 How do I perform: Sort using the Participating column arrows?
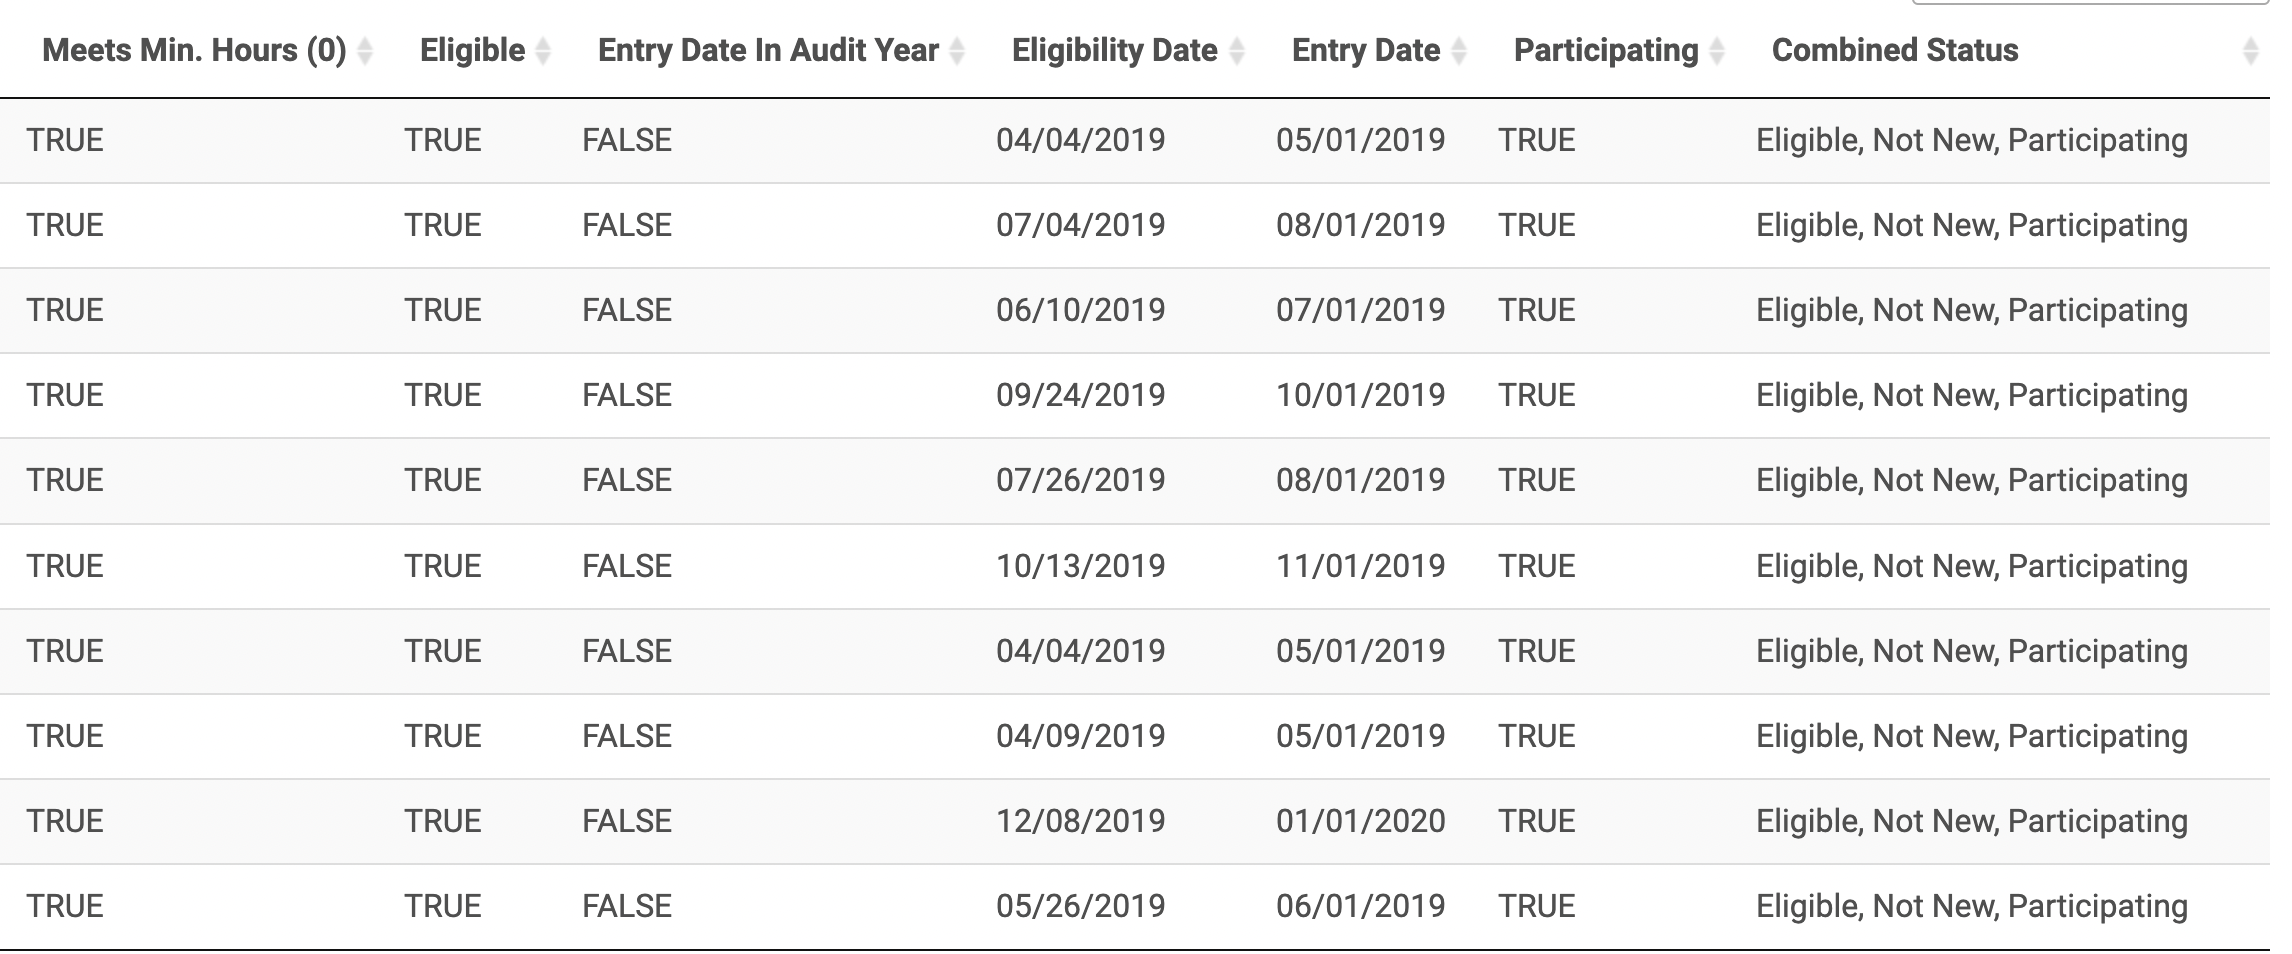click(1717, 51)
